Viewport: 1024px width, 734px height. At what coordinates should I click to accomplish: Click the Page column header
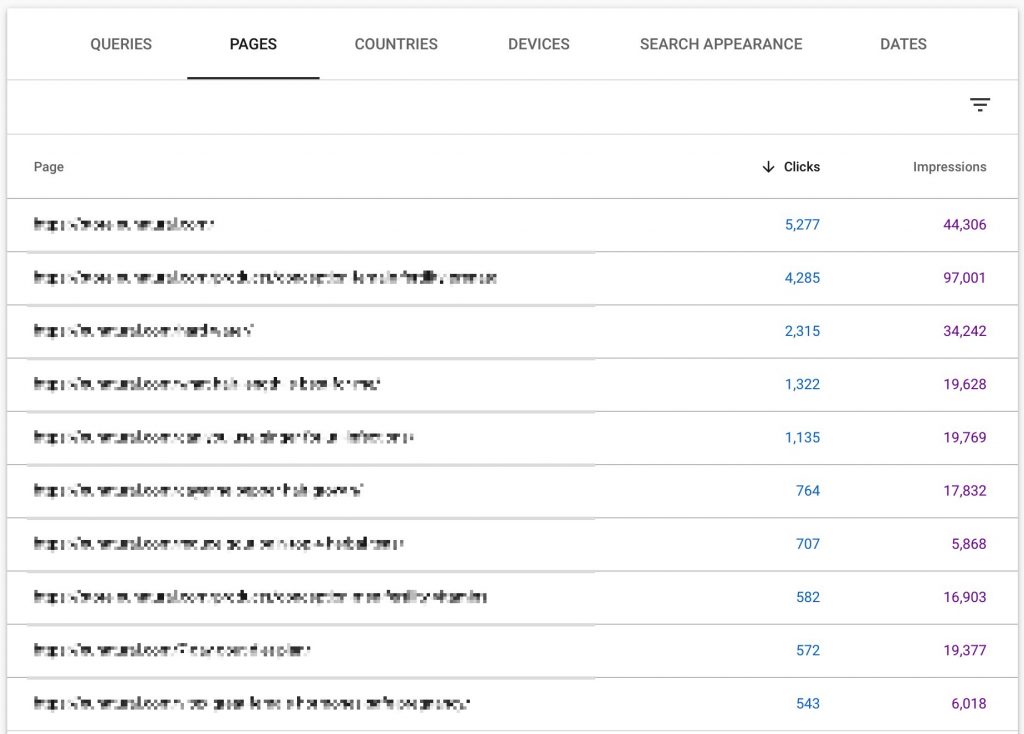coord(49,167)
